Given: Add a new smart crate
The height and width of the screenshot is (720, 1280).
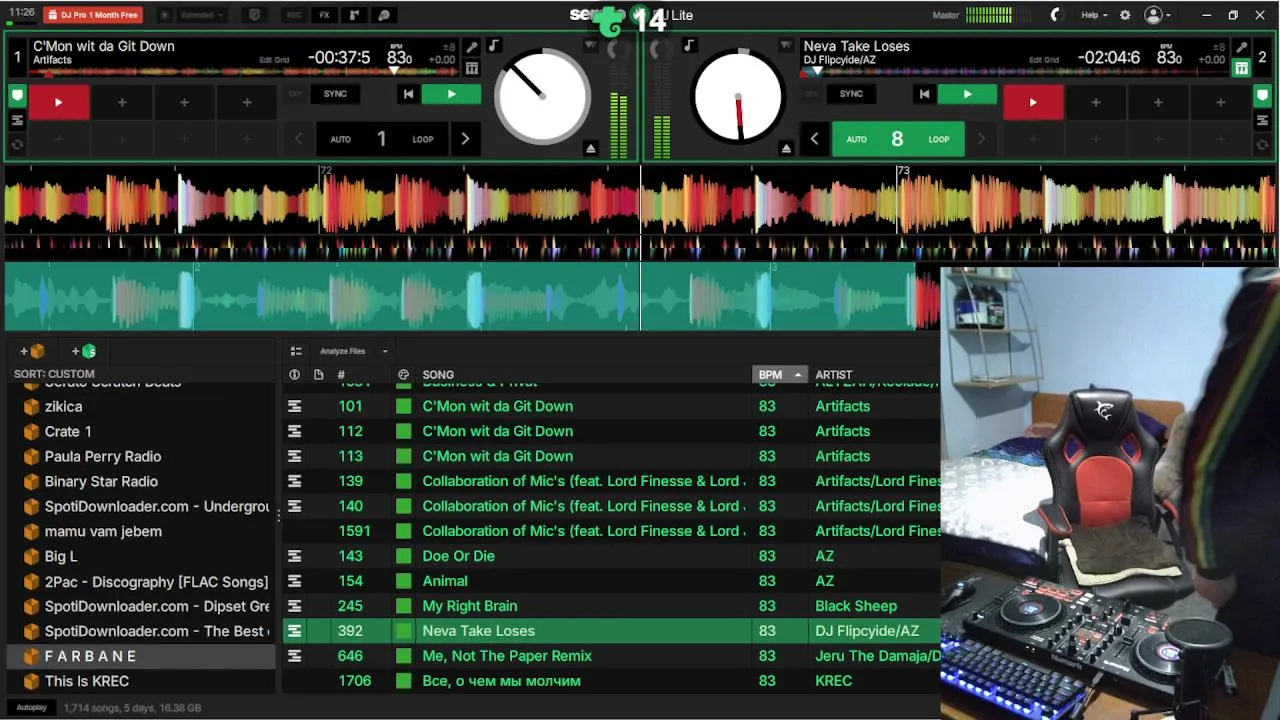Looking at the screenshot, I should [84, 351].
